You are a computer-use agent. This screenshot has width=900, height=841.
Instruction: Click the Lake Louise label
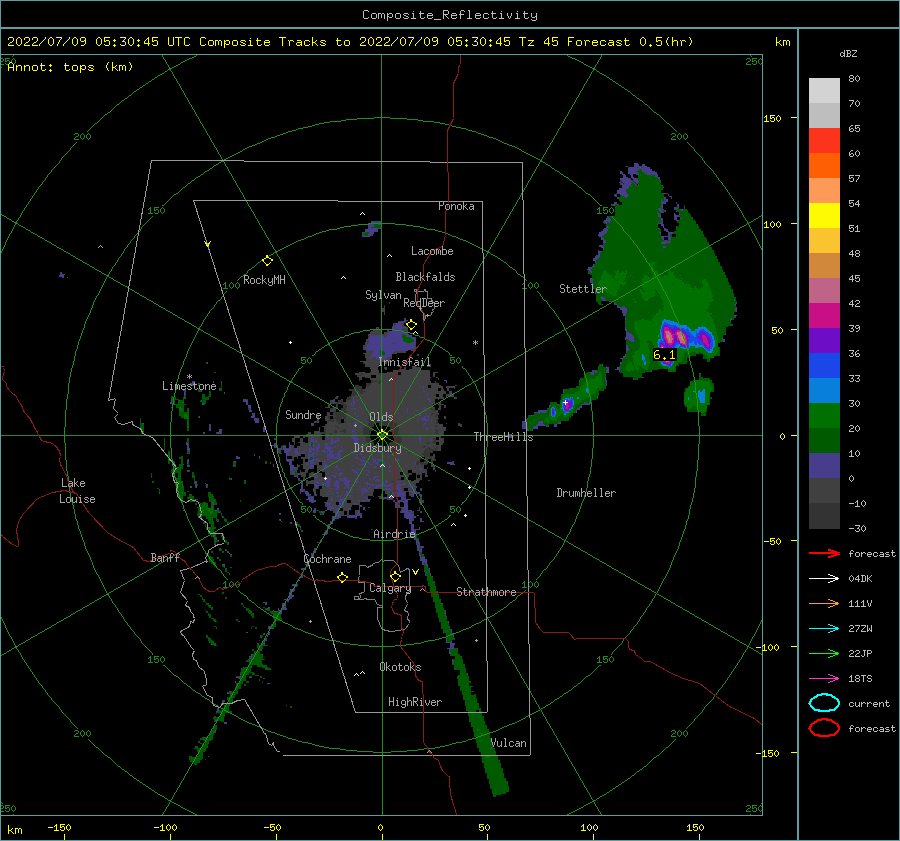[x=77, y=491]
